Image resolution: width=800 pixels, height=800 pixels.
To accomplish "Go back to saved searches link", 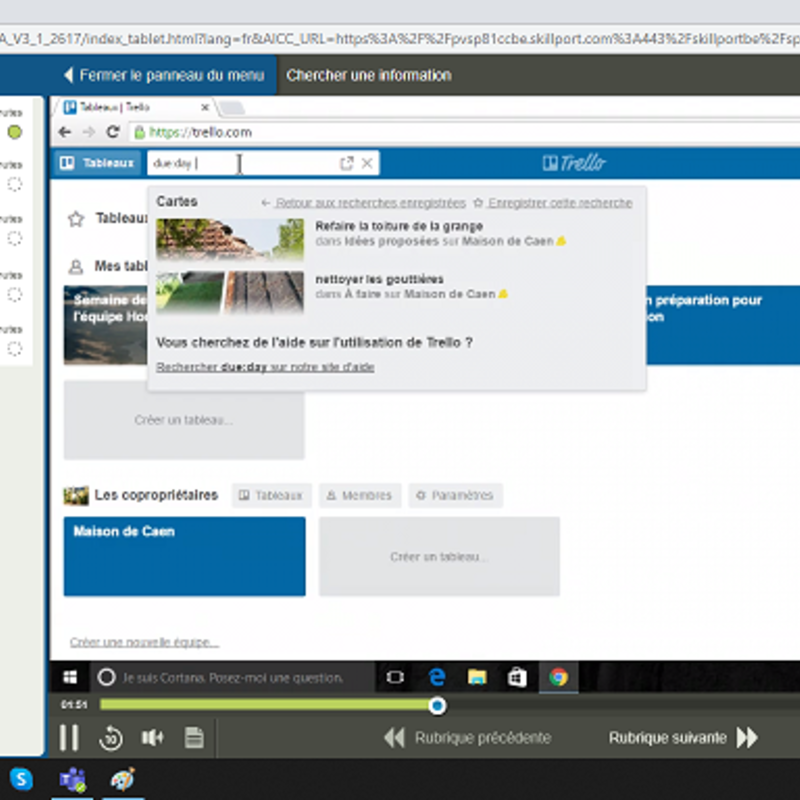I will [x=364, y=203].
